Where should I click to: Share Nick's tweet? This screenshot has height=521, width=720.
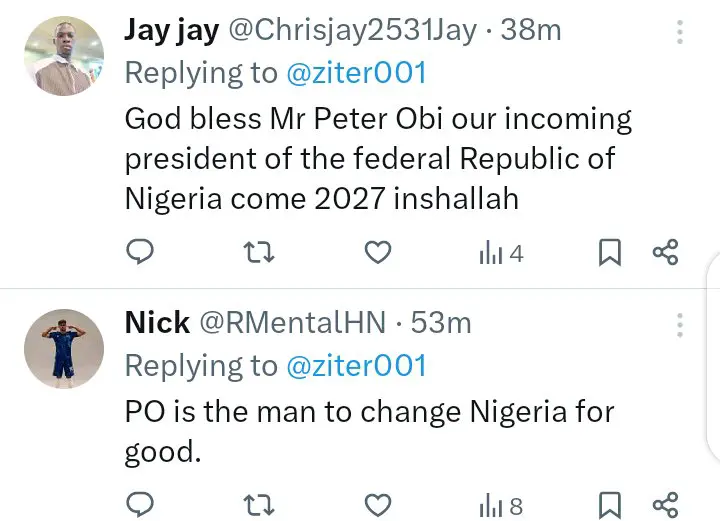point(666,505)
